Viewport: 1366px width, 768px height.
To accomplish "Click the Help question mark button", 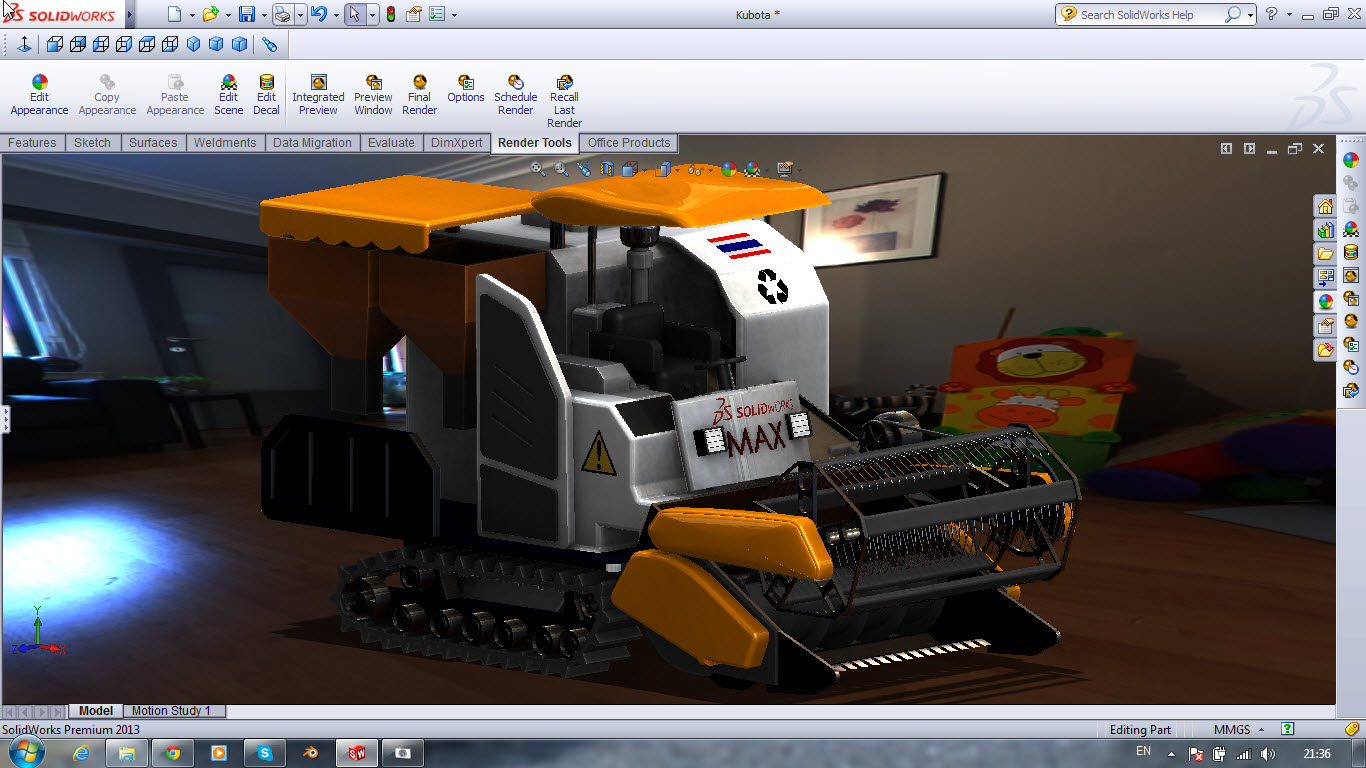I will [1271, 15].
